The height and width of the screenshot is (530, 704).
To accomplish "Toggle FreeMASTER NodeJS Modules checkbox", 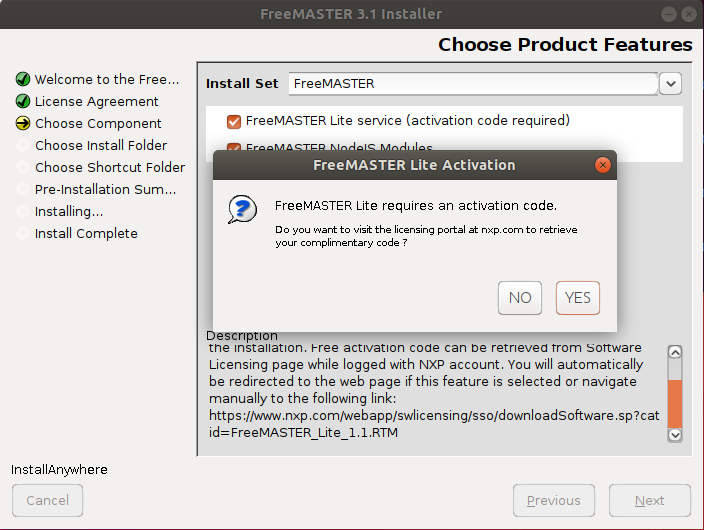I will (x=234, y=147).
